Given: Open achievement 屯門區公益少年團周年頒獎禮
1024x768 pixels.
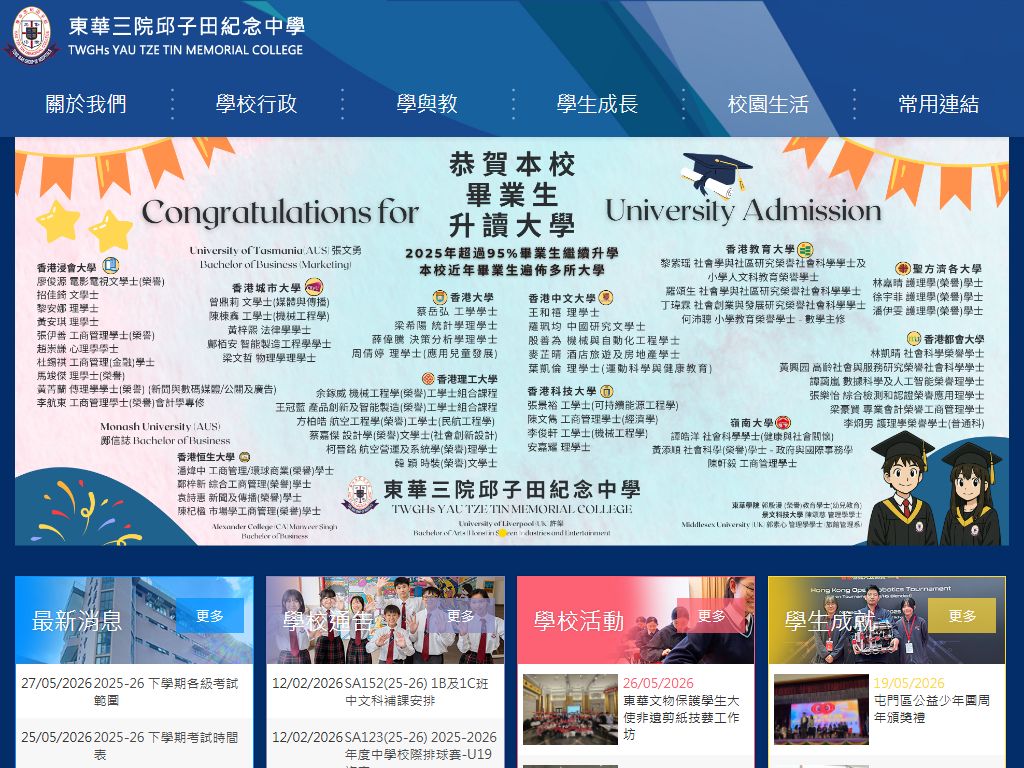Looking at the screenshot, I should point(932,709).
